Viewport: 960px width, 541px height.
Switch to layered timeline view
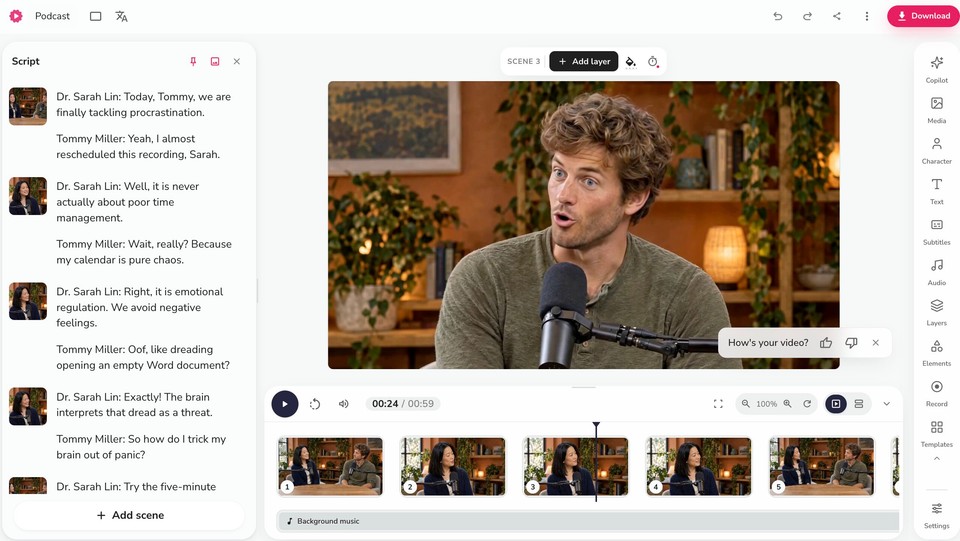pos(859,404)
